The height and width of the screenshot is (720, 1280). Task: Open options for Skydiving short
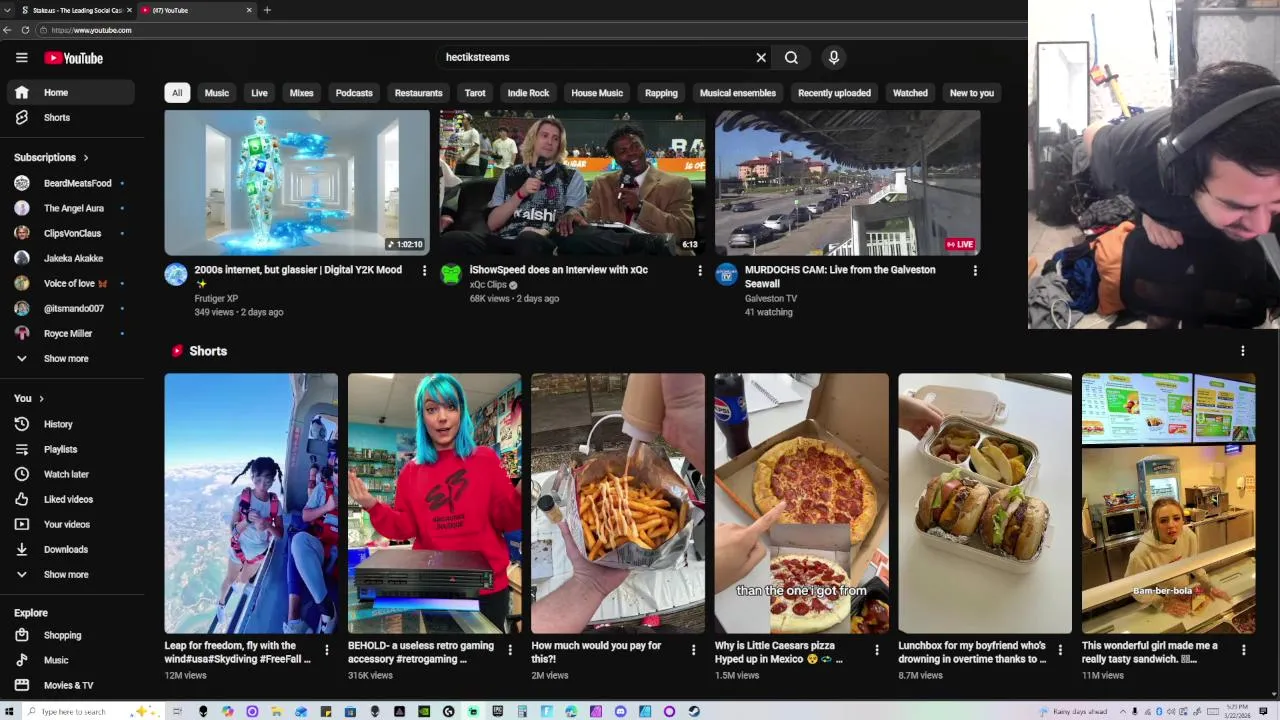click(326, 650)
